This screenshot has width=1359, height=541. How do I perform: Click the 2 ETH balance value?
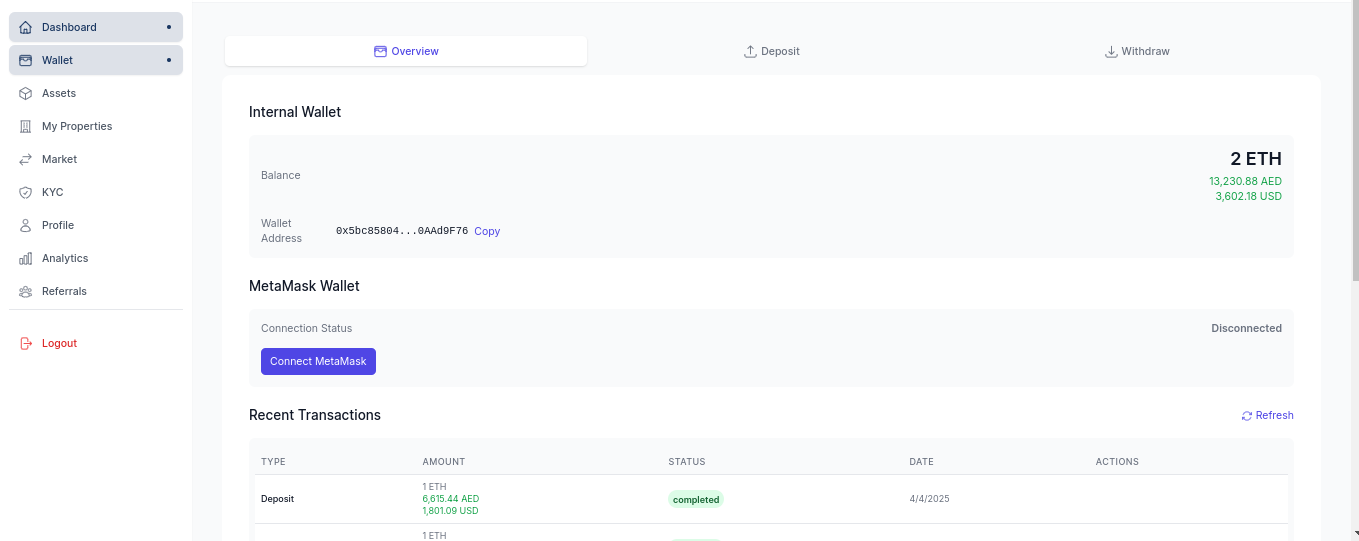coord(1256,159)
